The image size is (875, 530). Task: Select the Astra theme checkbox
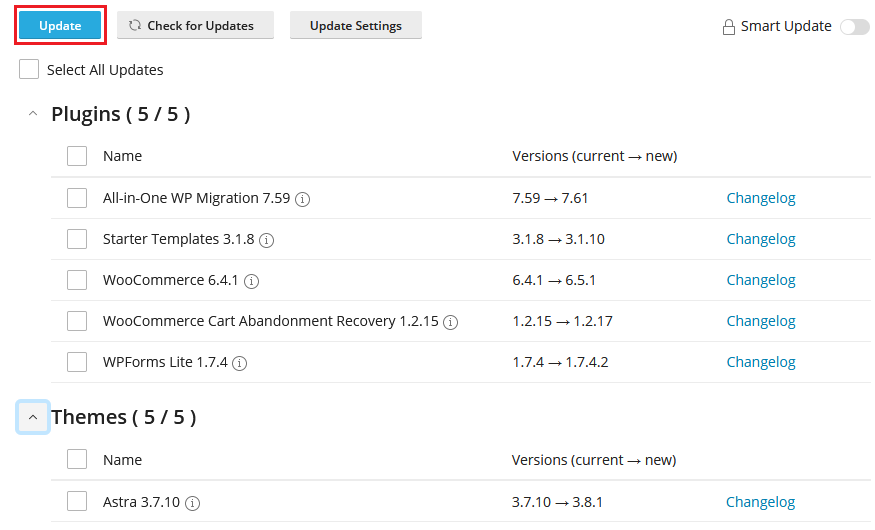(77, 501)
